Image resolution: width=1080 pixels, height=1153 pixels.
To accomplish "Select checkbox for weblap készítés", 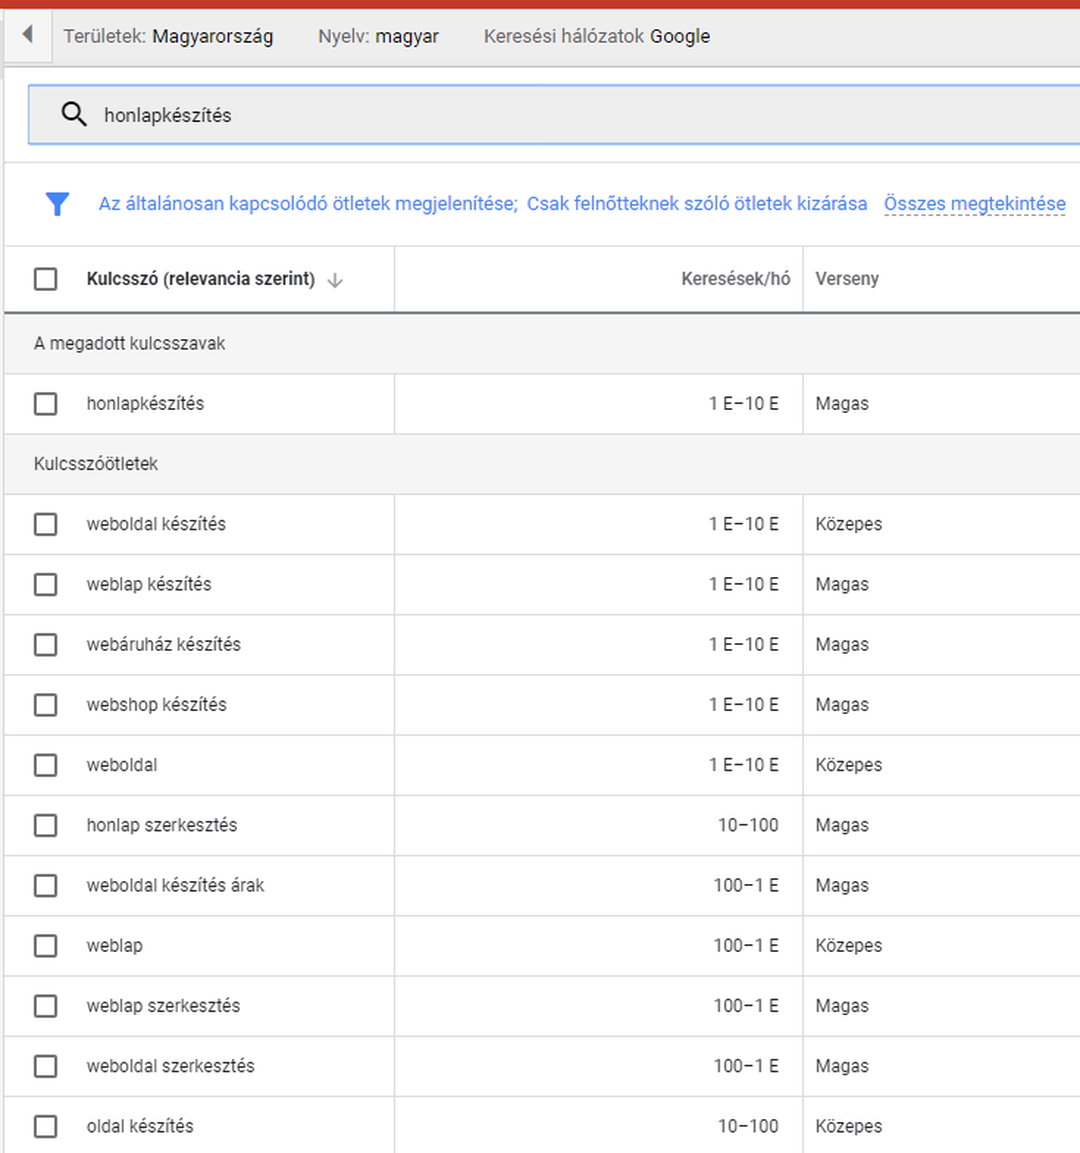I will point(46,585).
